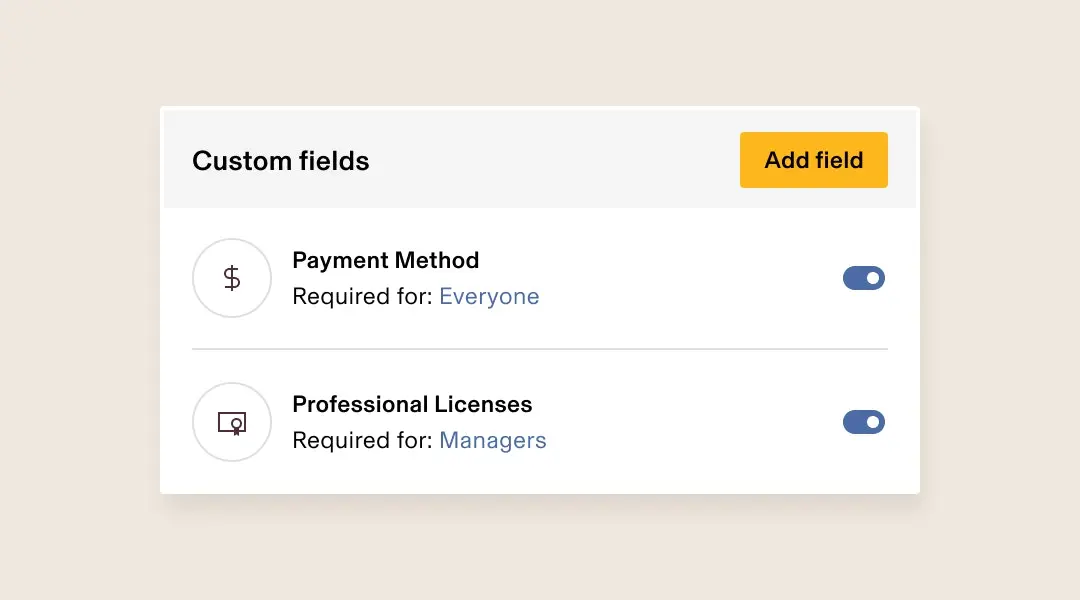This screenshot has width=1080, height=600.
Task: Open required-for options for Payment Method
Action: pyautogui.click(x=489, y=296)
